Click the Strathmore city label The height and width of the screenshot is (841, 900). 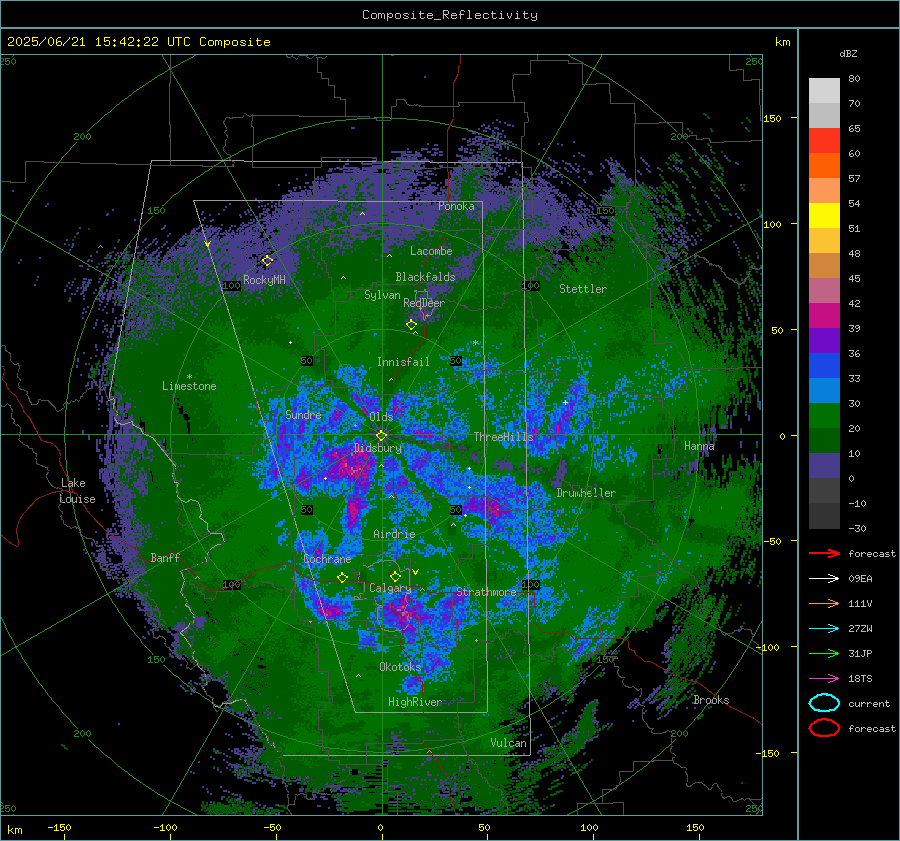pos(486,592)
